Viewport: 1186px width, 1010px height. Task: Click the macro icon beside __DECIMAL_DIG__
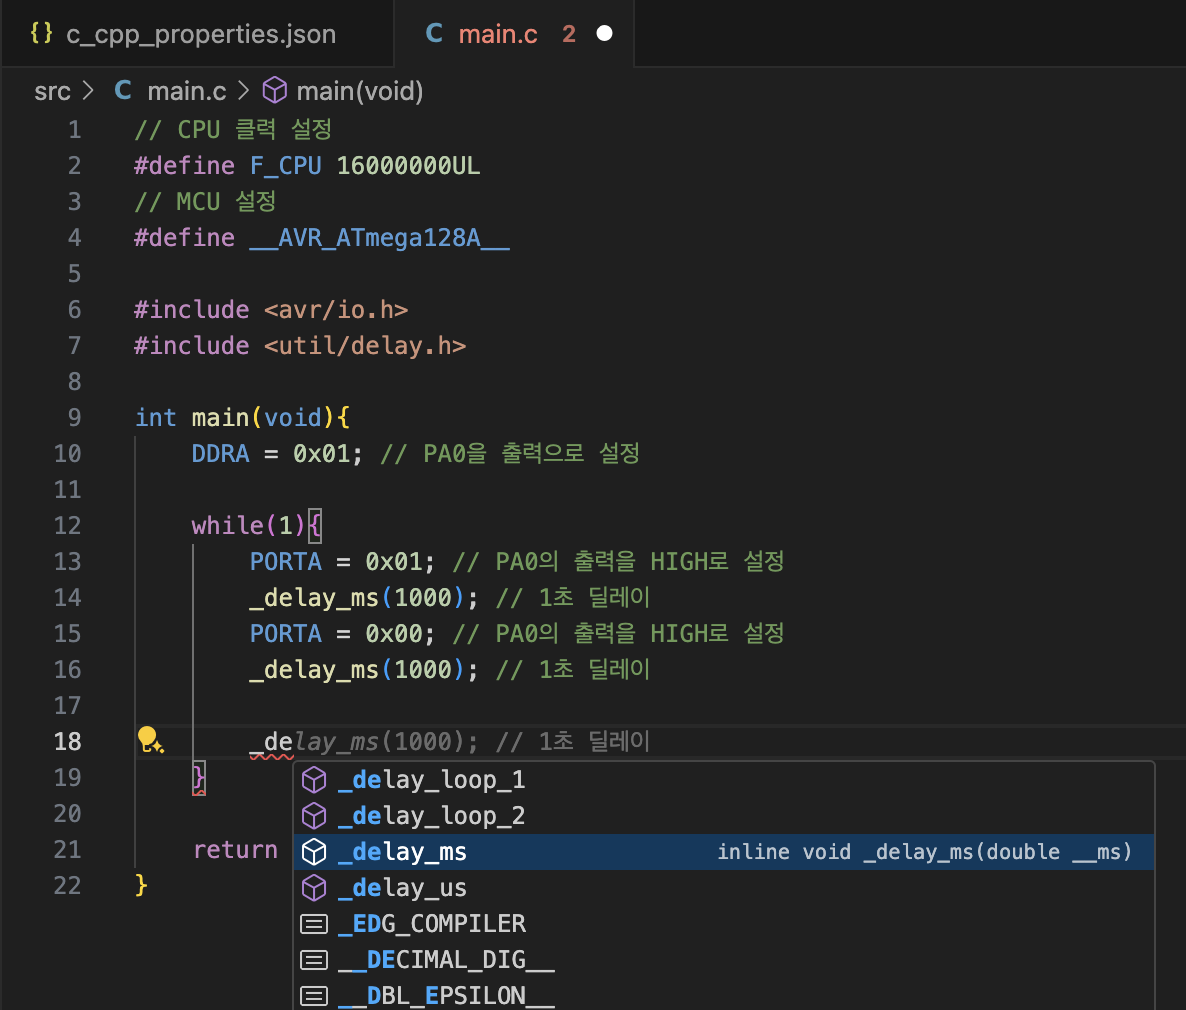tap(314, 959)
